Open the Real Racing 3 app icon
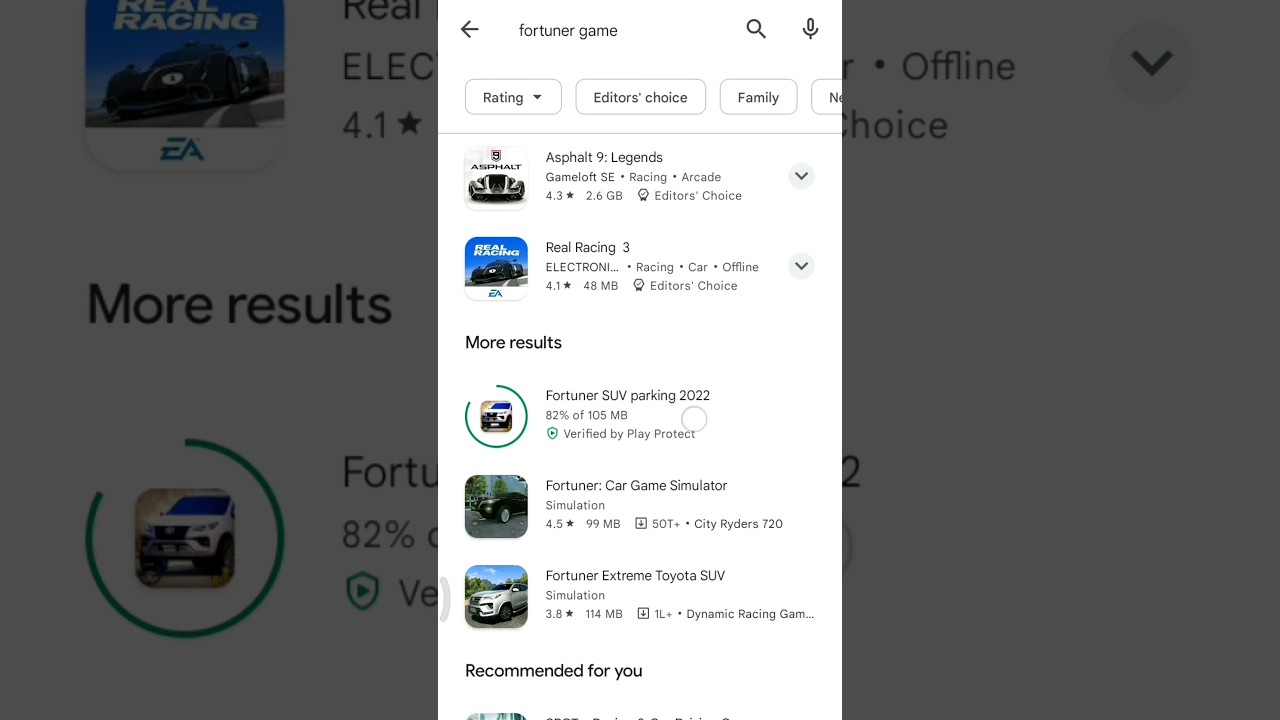 (x=496, y=268)
